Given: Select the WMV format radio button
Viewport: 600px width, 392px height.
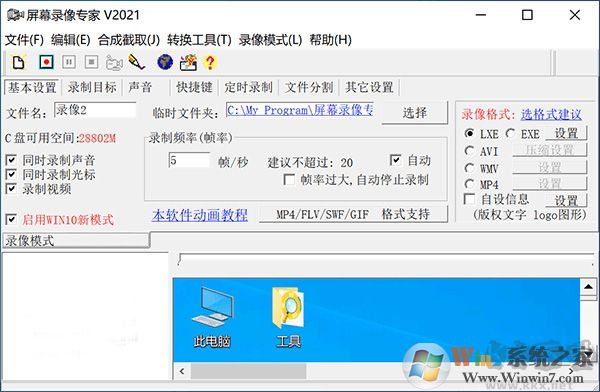Looking at the screenshot, I should (469, 168).
